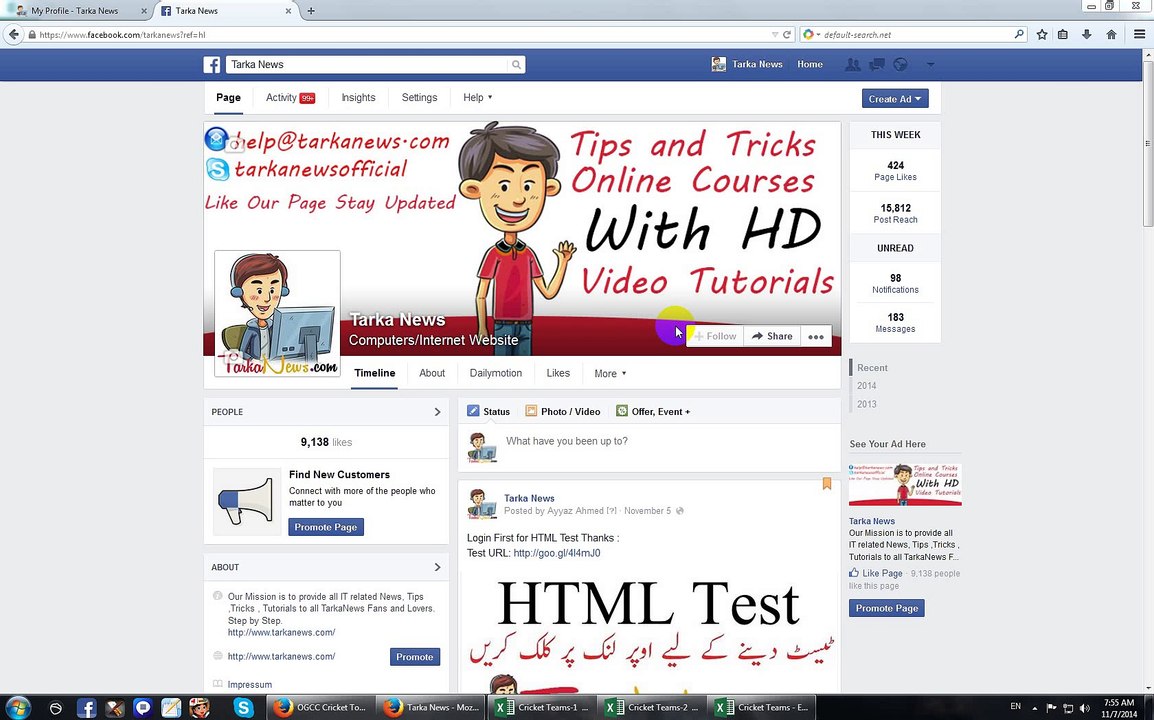Open Dailymotion page tab
The height and width of the screenshot is (720, 1154).
coord(495,373)
